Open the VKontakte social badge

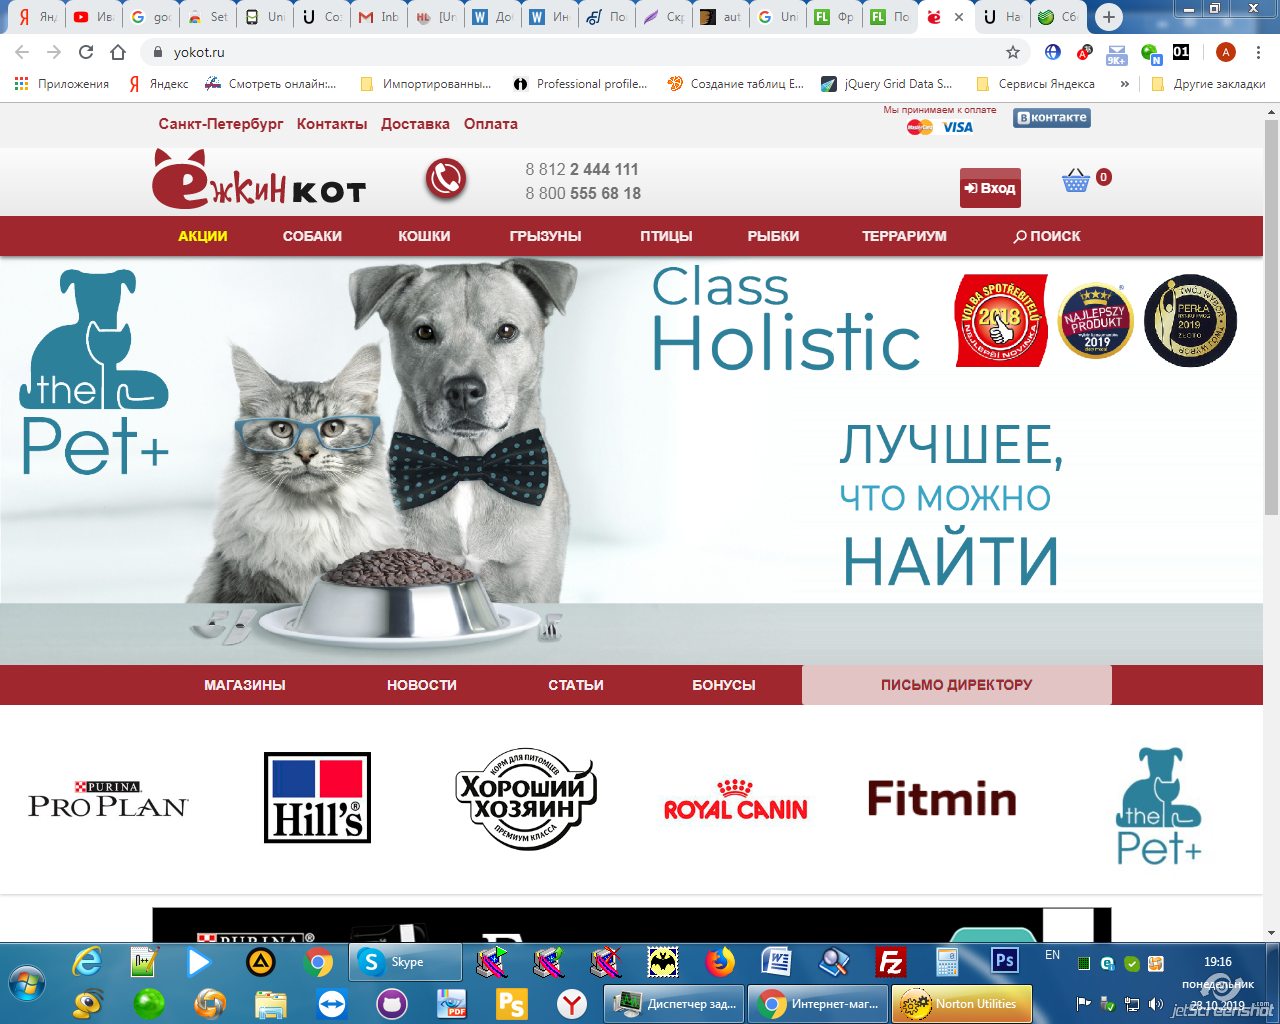point(1052,118)
